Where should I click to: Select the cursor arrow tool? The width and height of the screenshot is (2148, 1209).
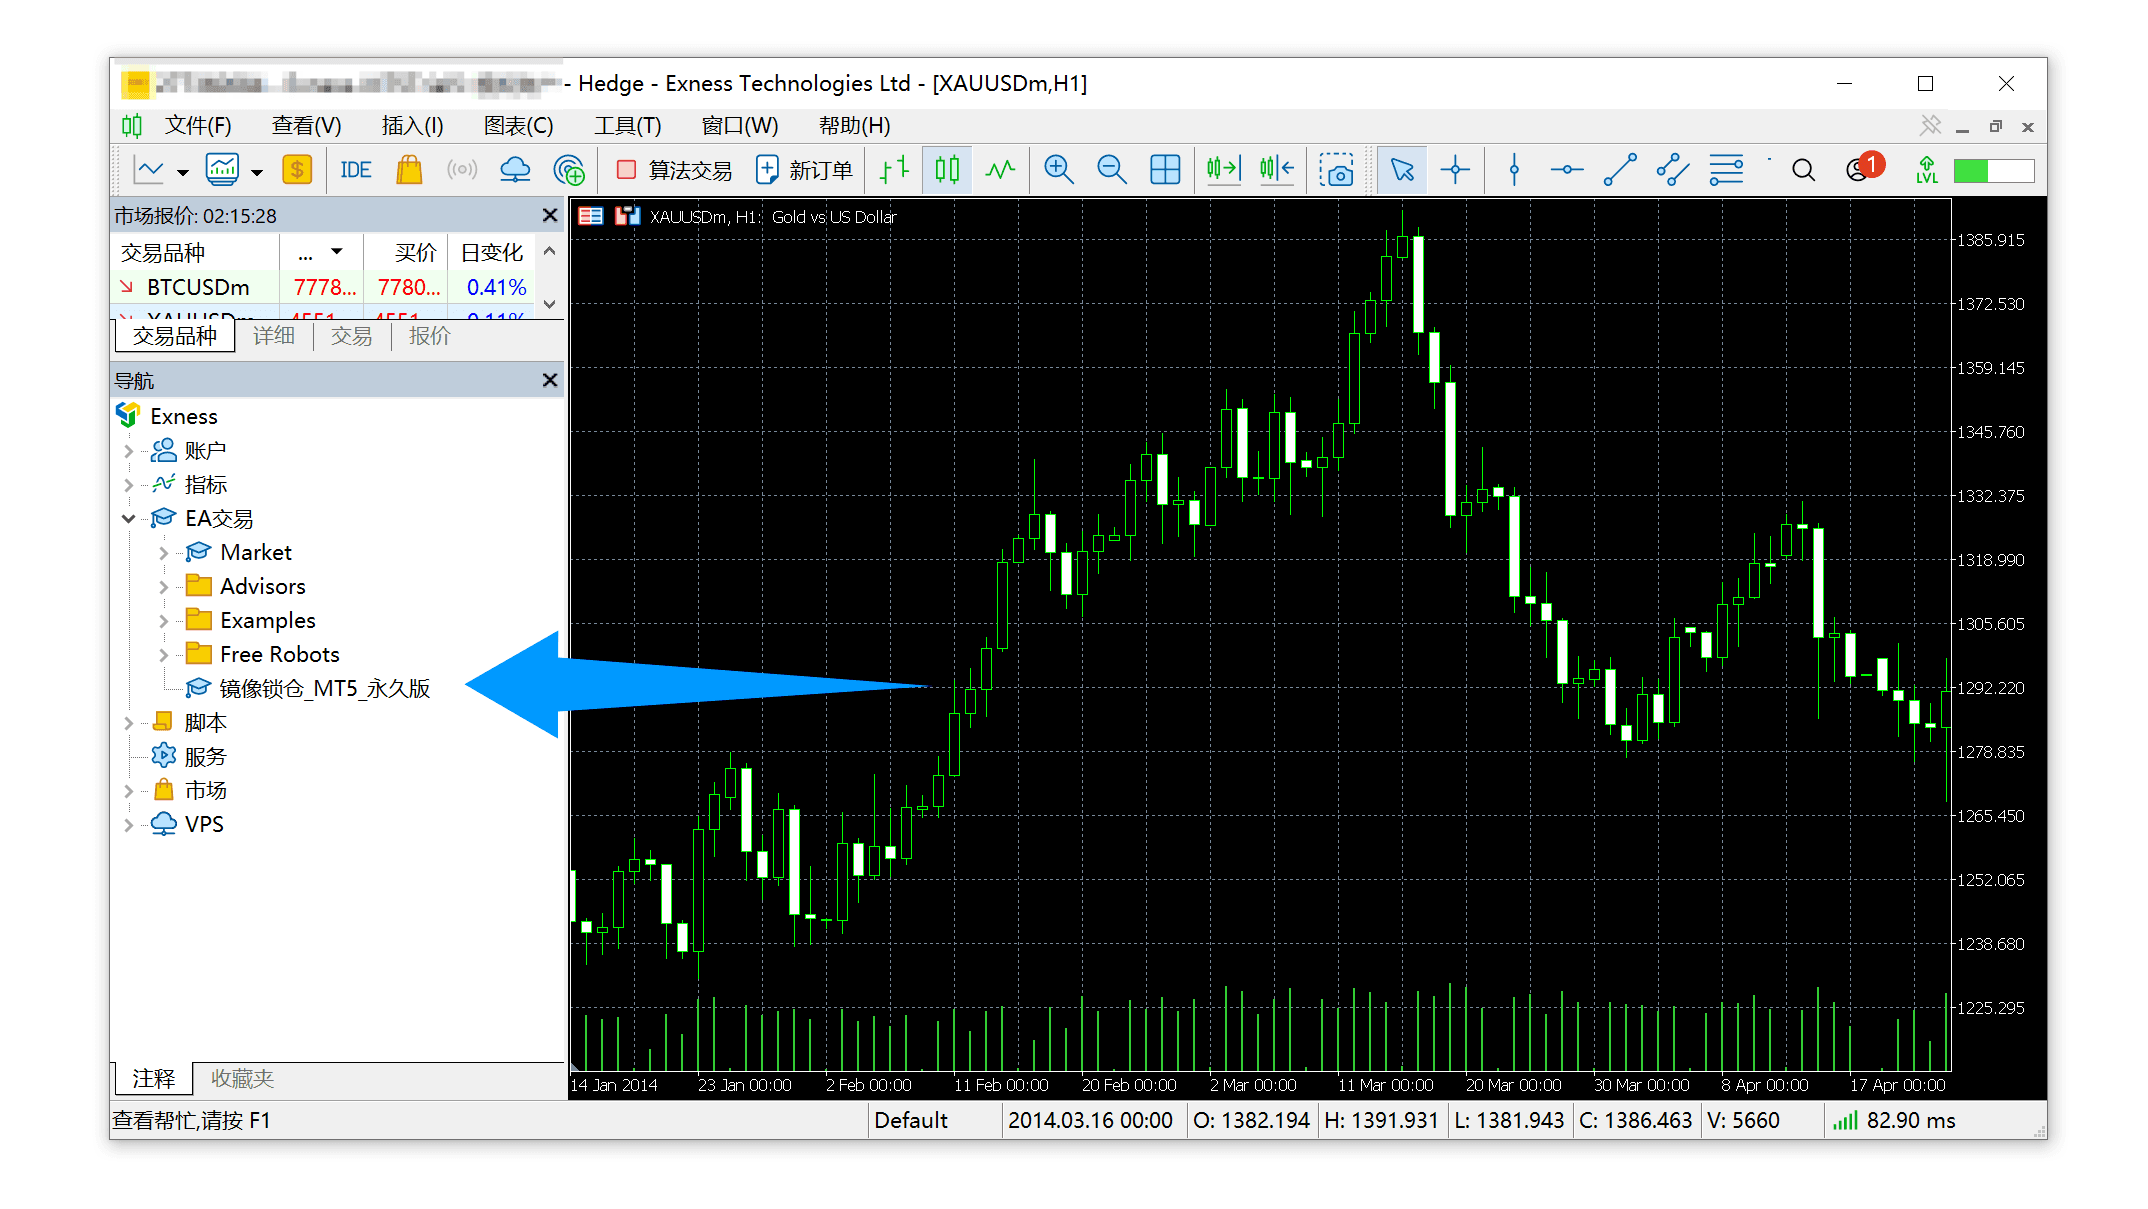coord(1402,170)
